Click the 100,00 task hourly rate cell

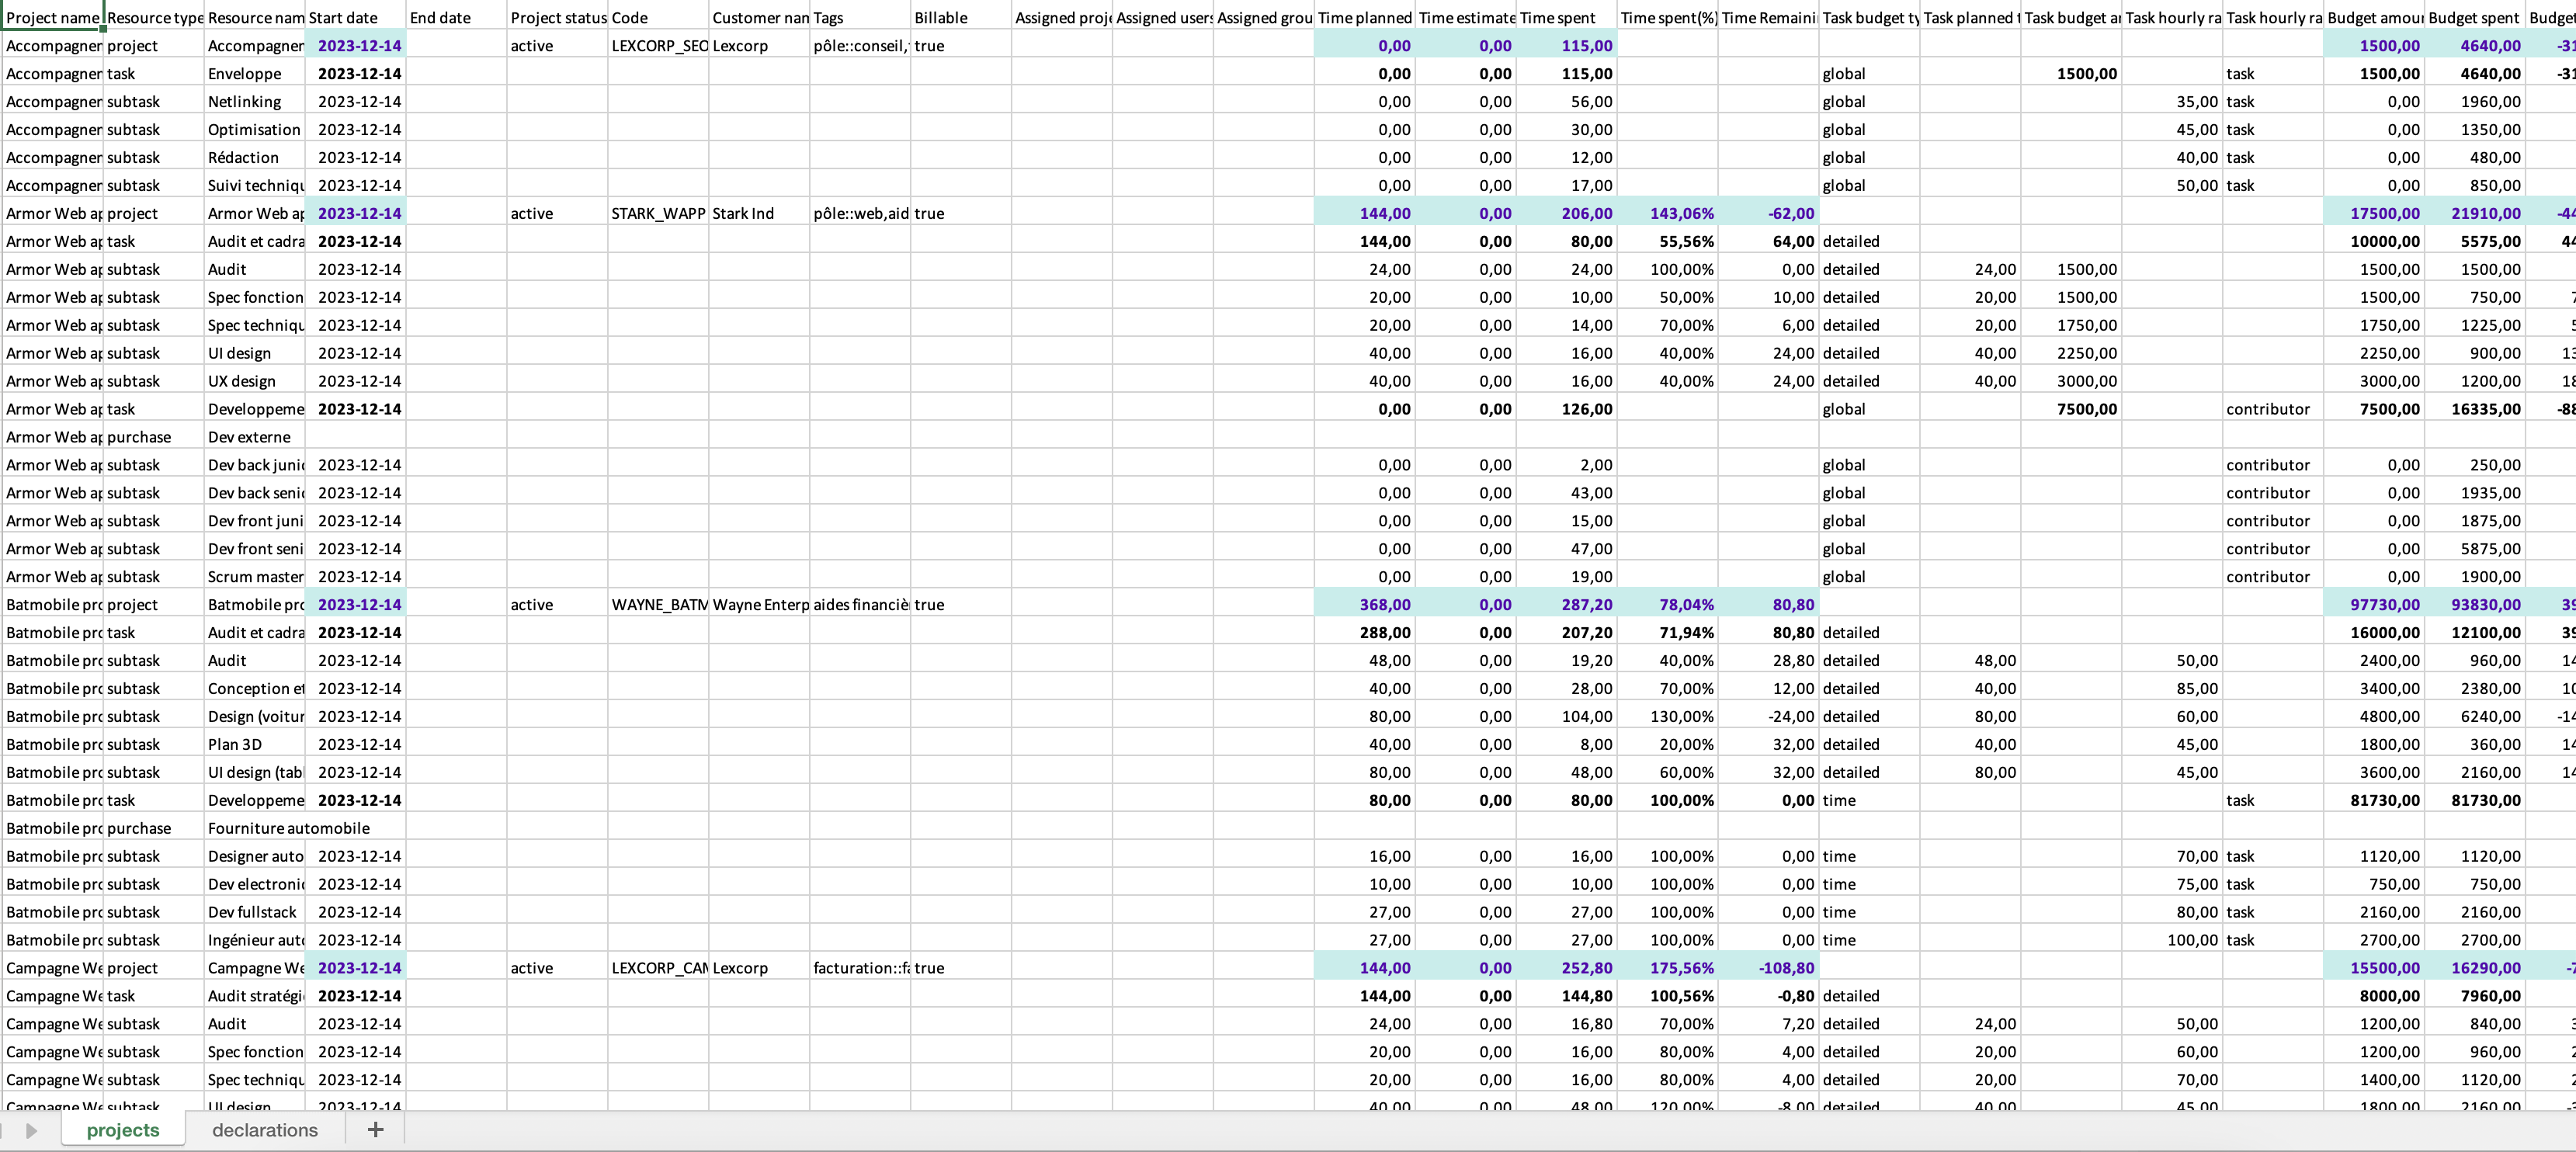(2172, 940)
